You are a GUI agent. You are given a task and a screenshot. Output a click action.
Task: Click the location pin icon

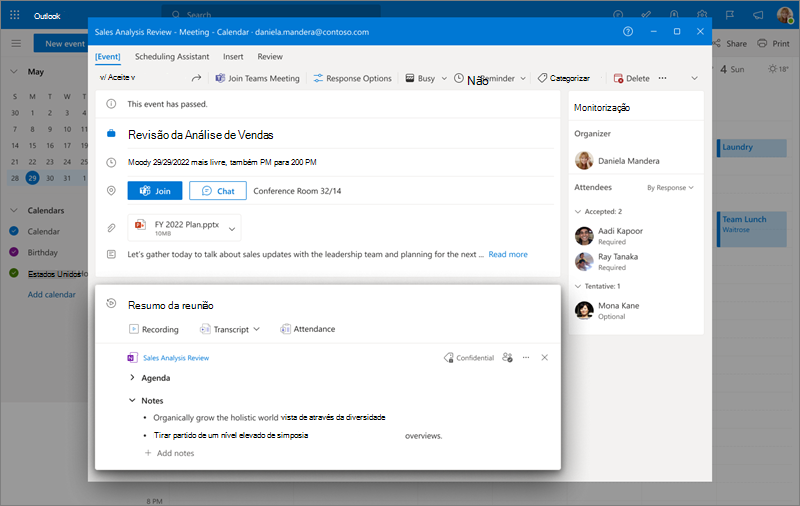[111, 191]
